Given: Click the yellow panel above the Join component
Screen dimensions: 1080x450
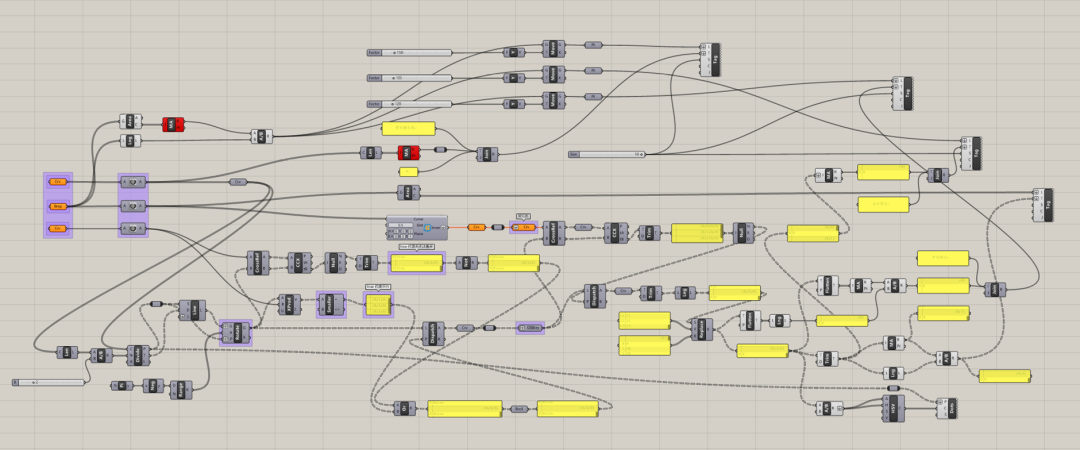Looking at the screenshot, I should 409,128.
